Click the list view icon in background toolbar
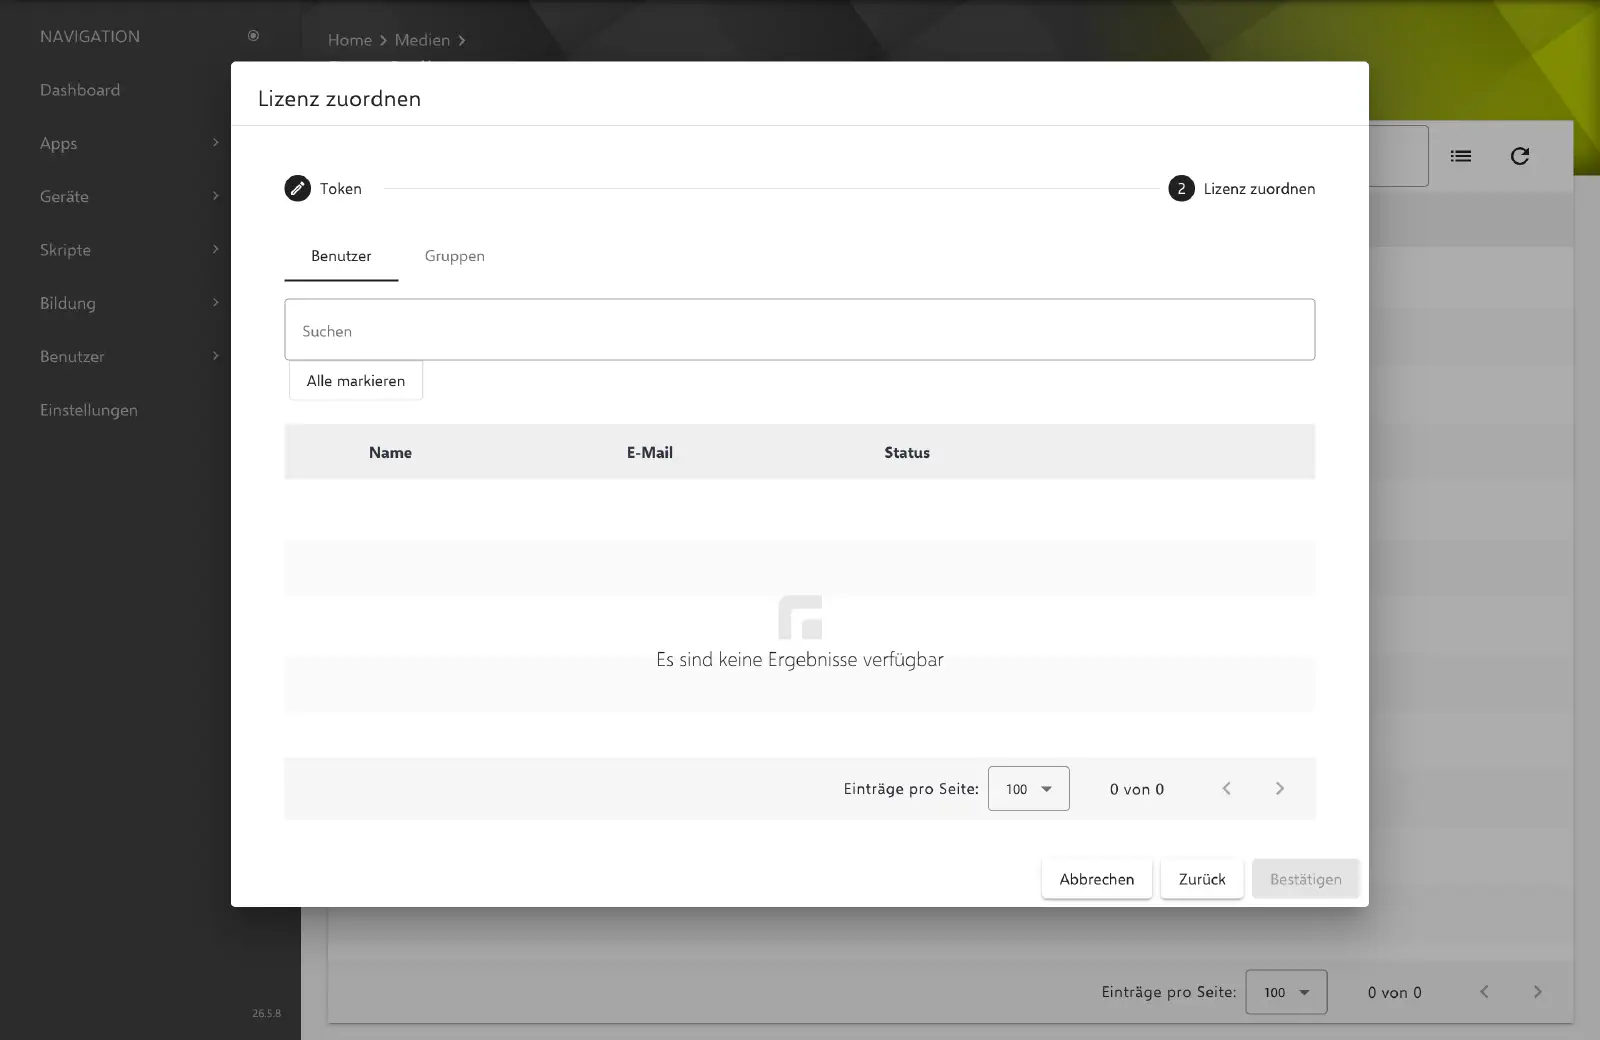Image resolution: width=1600 pixels, height=1040 pixels. pos(1461,156)
